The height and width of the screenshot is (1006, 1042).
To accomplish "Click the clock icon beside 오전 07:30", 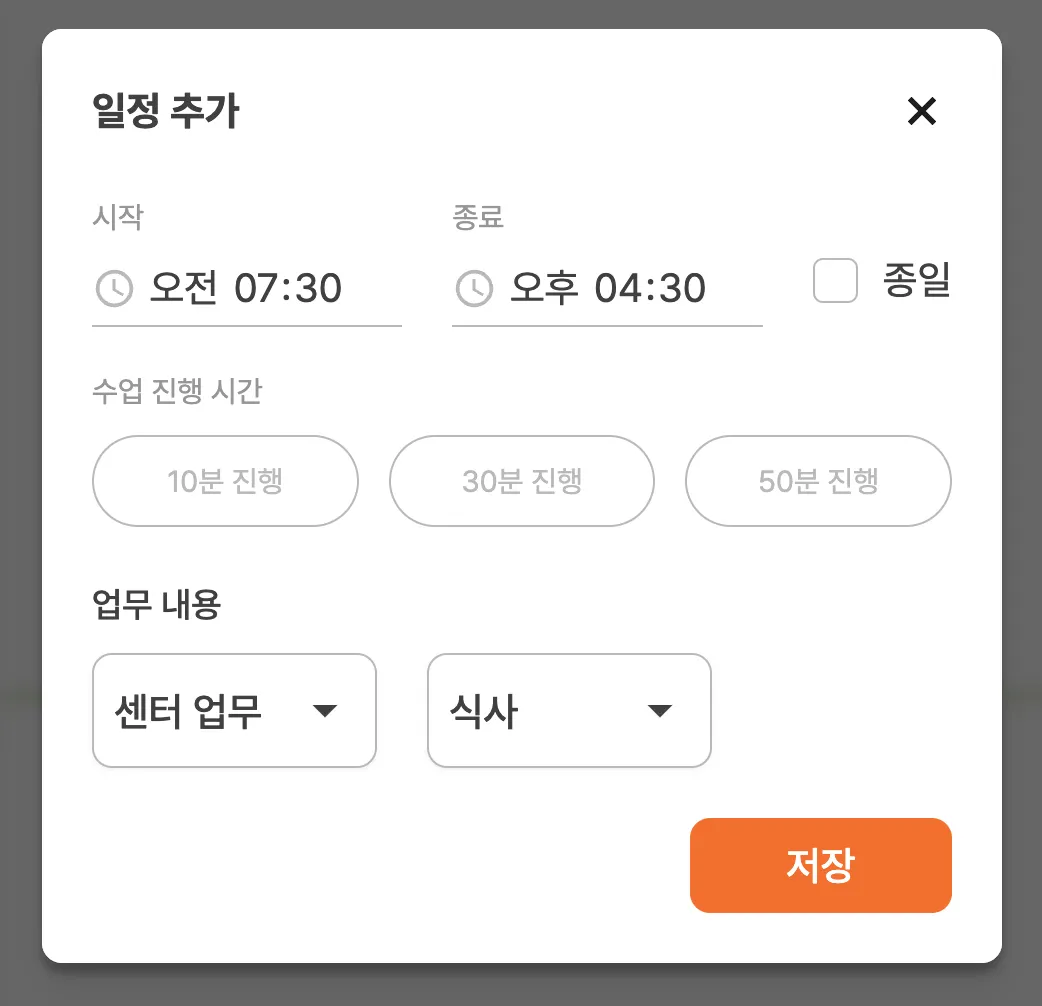I will [114, 289].
